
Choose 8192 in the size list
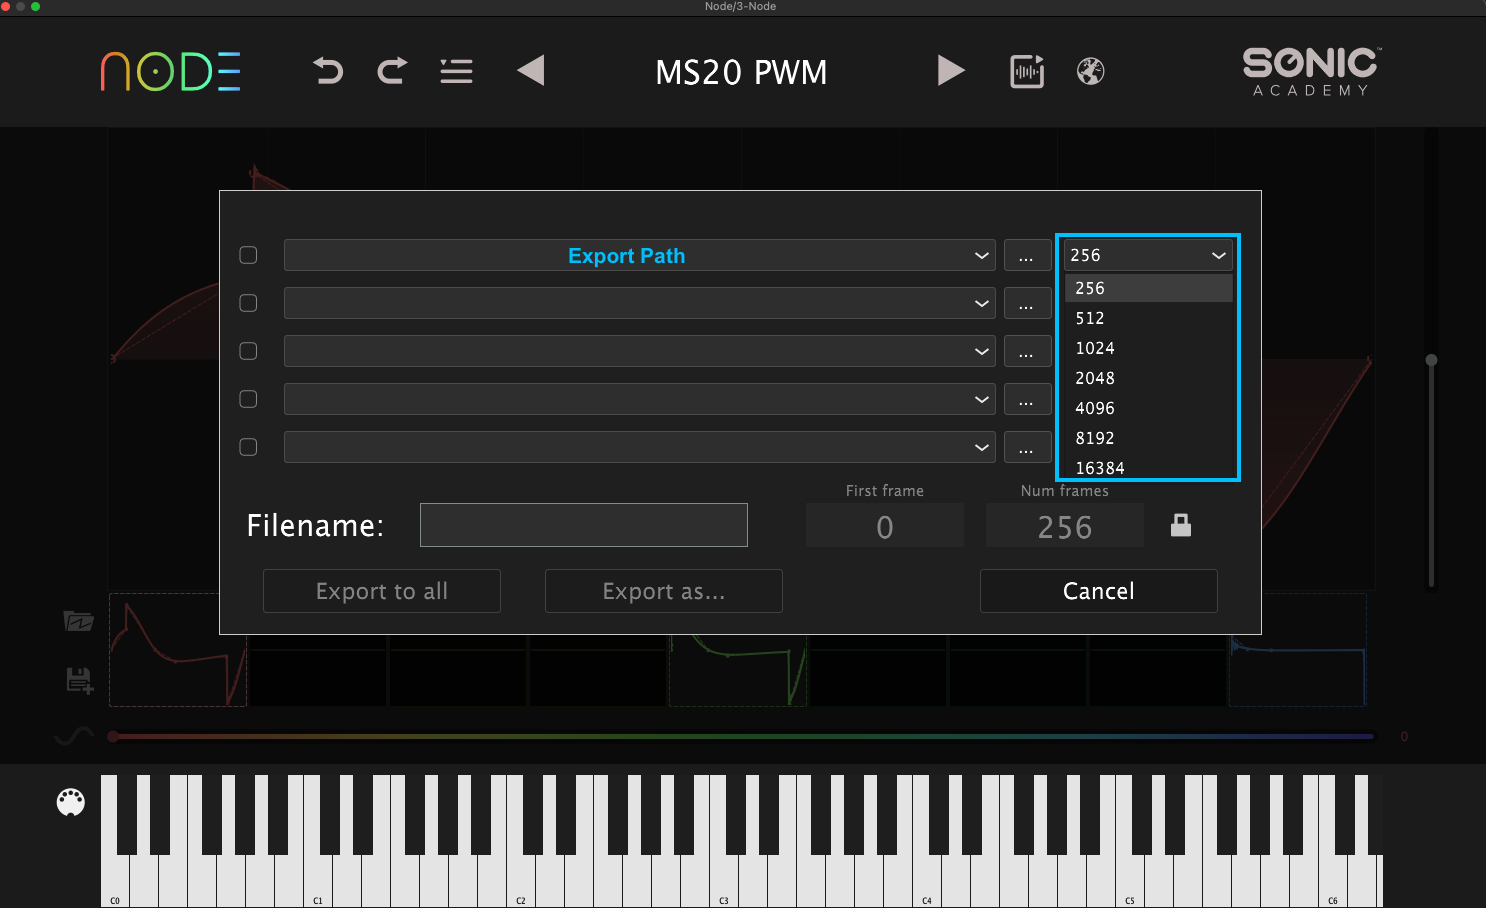coord(1095,438)
